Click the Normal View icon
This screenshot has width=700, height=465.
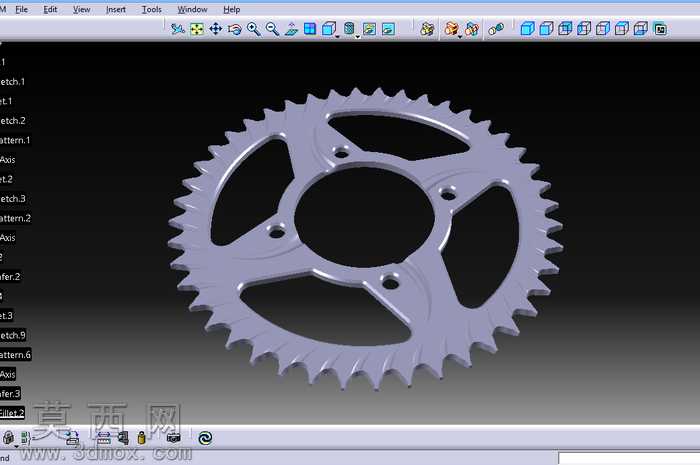coord(291,29)
